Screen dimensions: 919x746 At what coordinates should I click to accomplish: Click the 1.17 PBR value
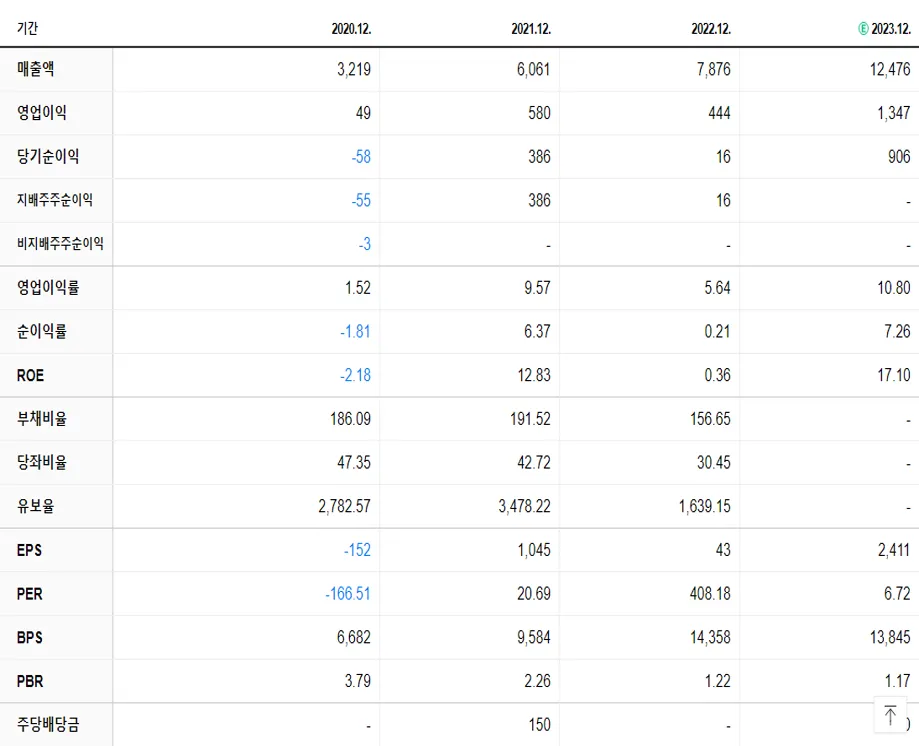[x=897, y=681]
